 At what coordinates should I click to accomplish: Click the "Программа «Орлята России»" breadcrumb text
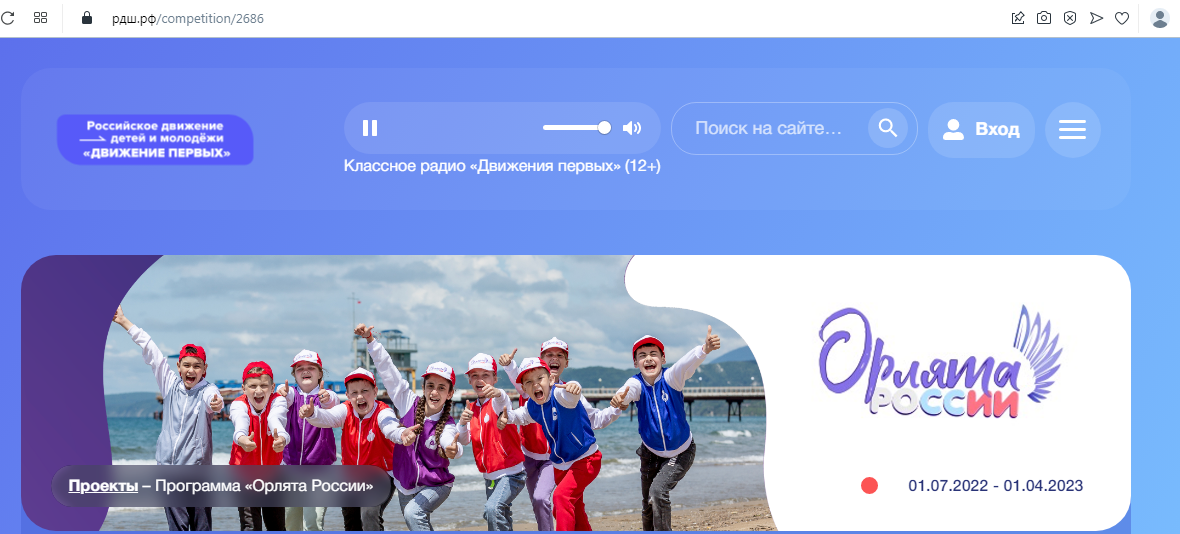[x=264, y=486]
